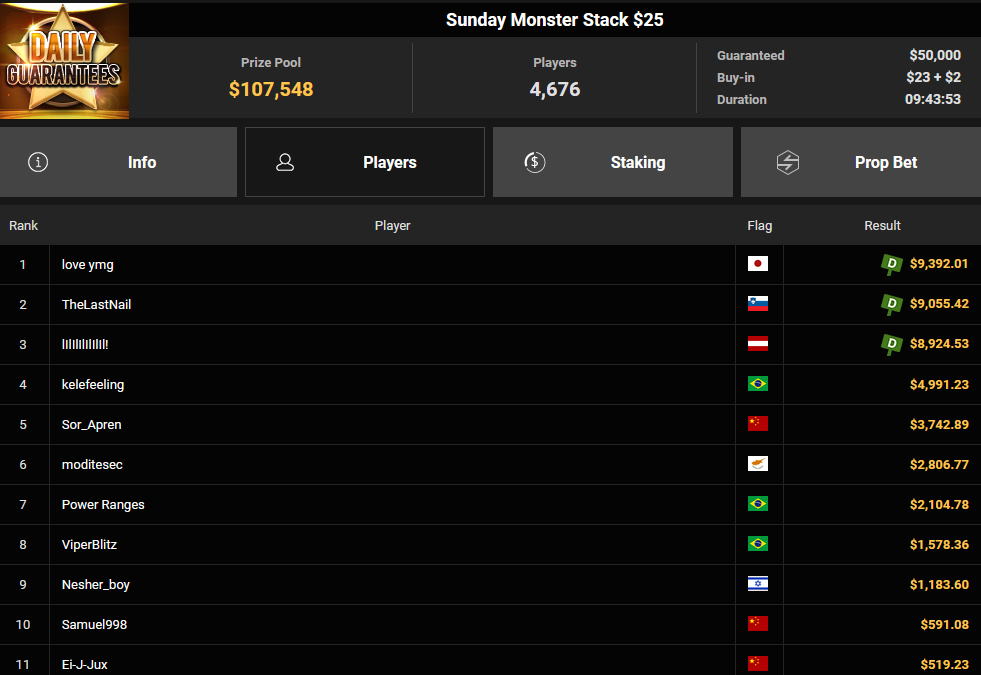Click the green D badge beside $9,055.42
The height and width of the screenshot is (675, 981).
pos(892,304)
